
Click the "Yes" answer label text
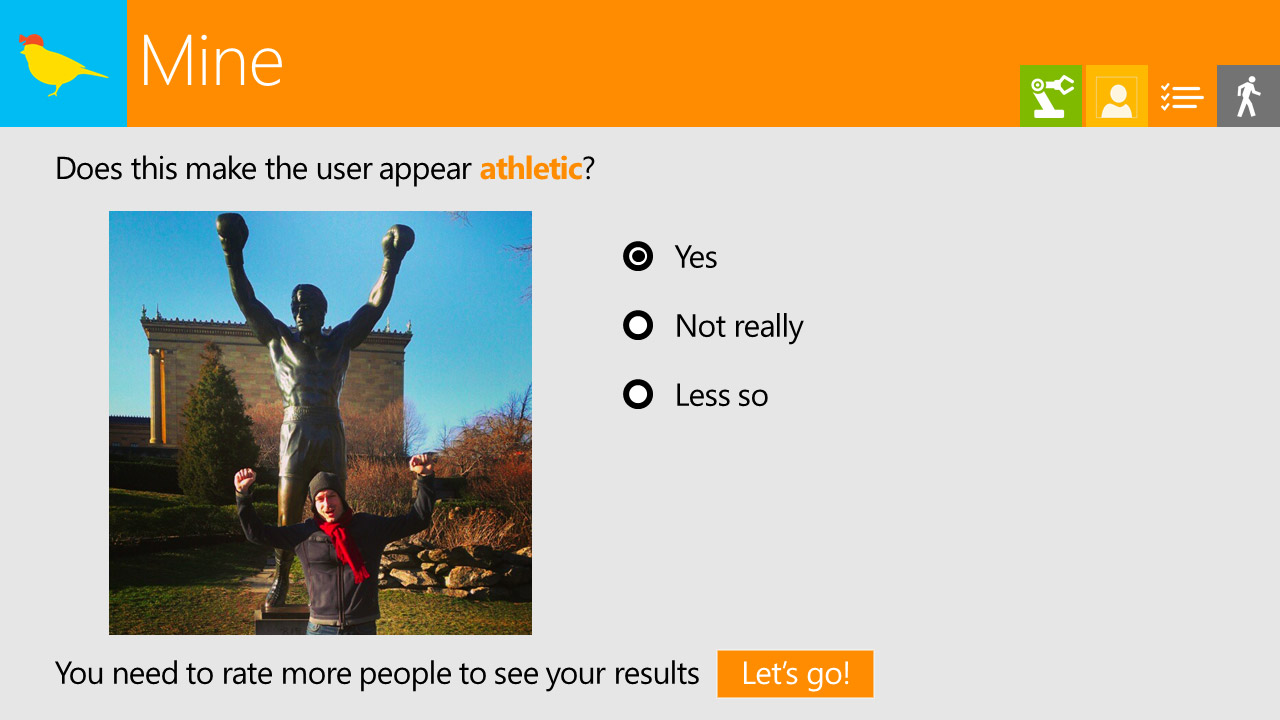[x=696, y=257]
